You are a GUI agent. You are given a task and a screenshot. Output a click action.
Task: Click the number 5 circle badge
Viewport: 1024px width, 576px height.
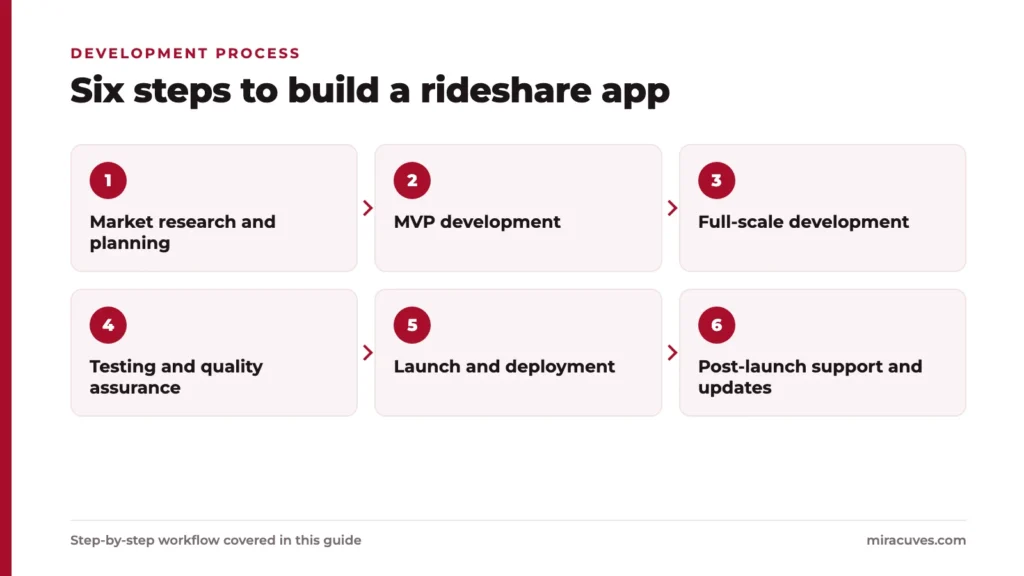click(412, 325)
